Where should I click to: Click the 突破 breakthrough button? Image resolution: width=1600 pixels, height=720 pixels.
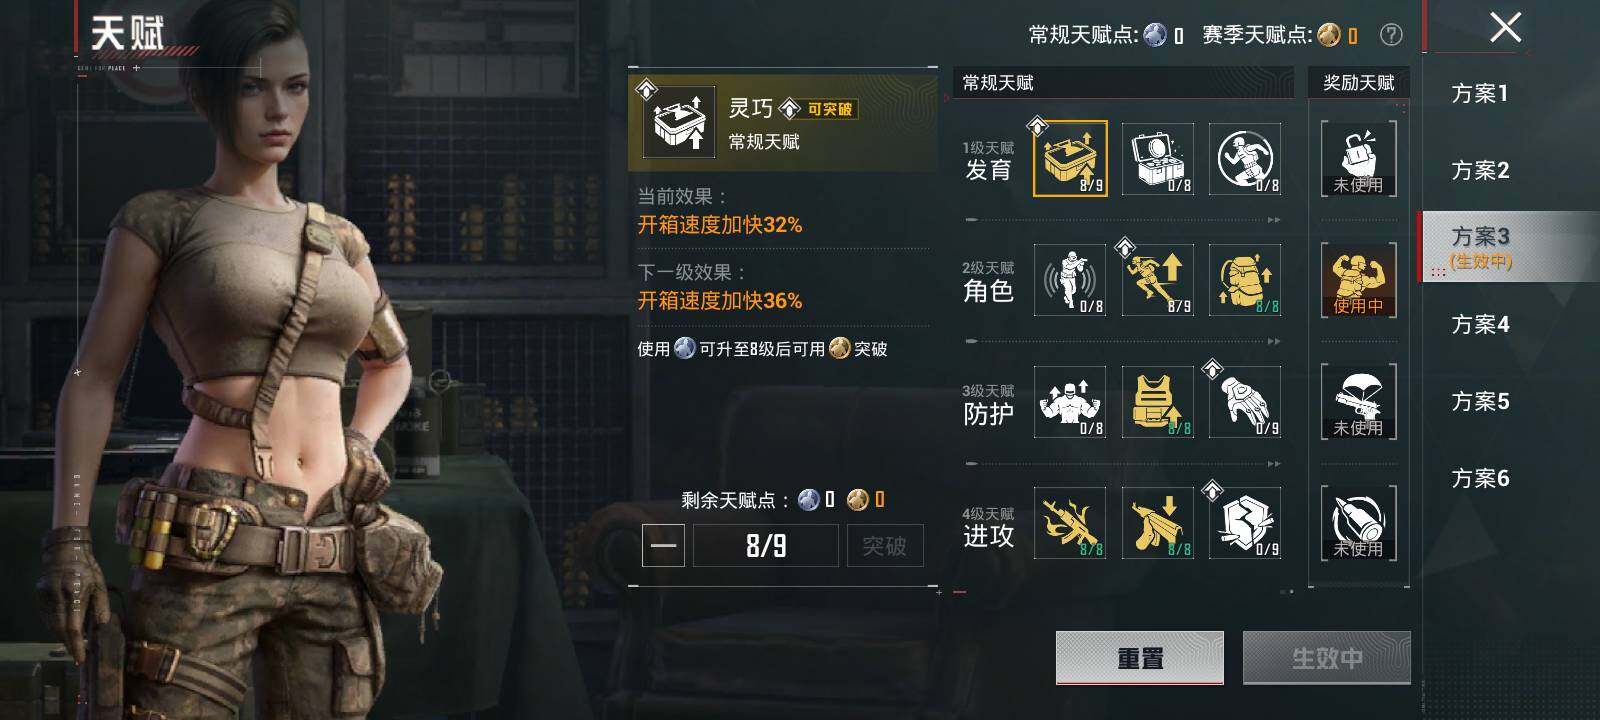click(884, 546)
